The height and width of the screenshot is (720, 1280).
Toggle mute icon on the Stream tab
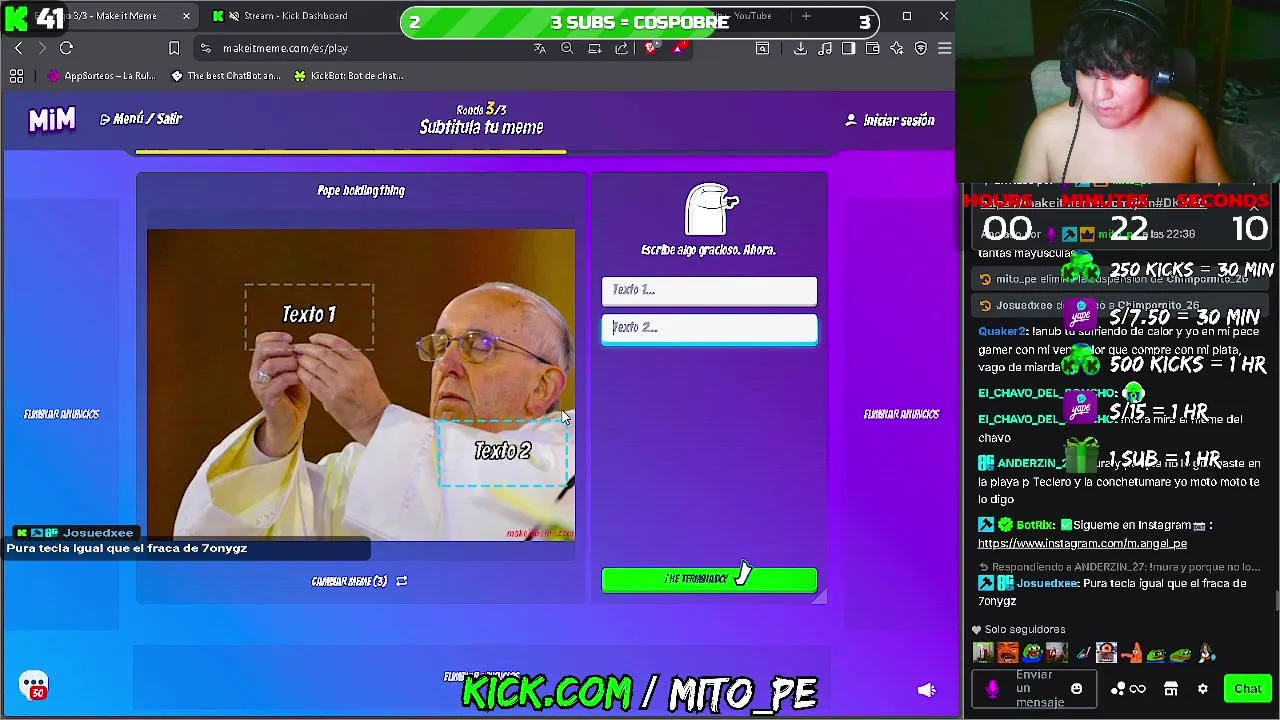pos(234,16)
